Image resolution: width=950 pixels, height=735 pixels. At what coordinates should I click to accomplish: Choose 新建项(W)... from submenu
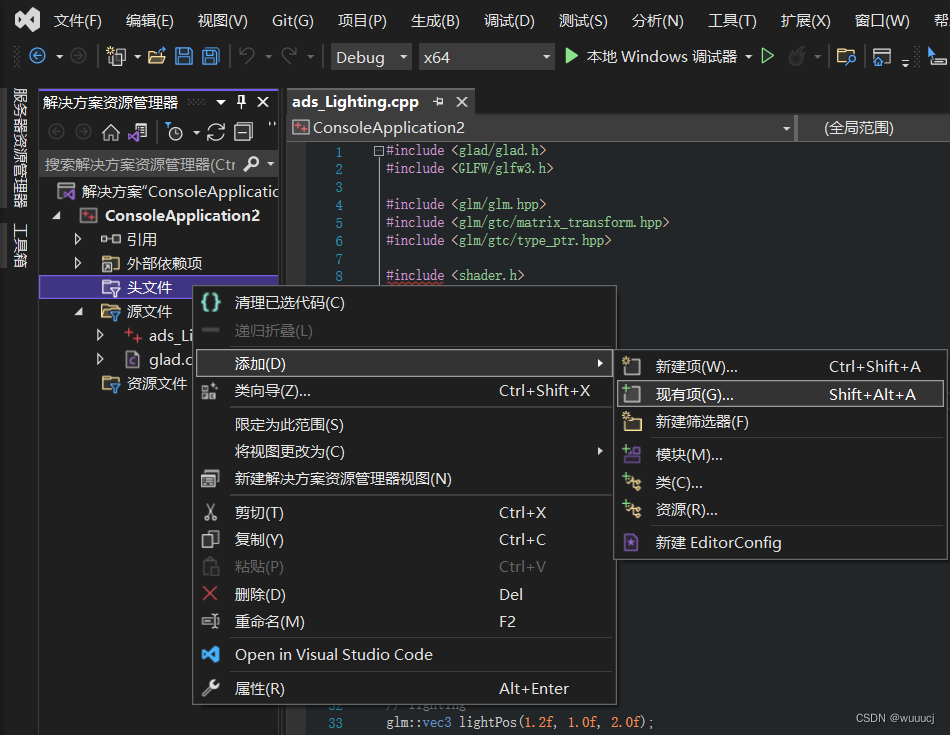tap(780, 367)
